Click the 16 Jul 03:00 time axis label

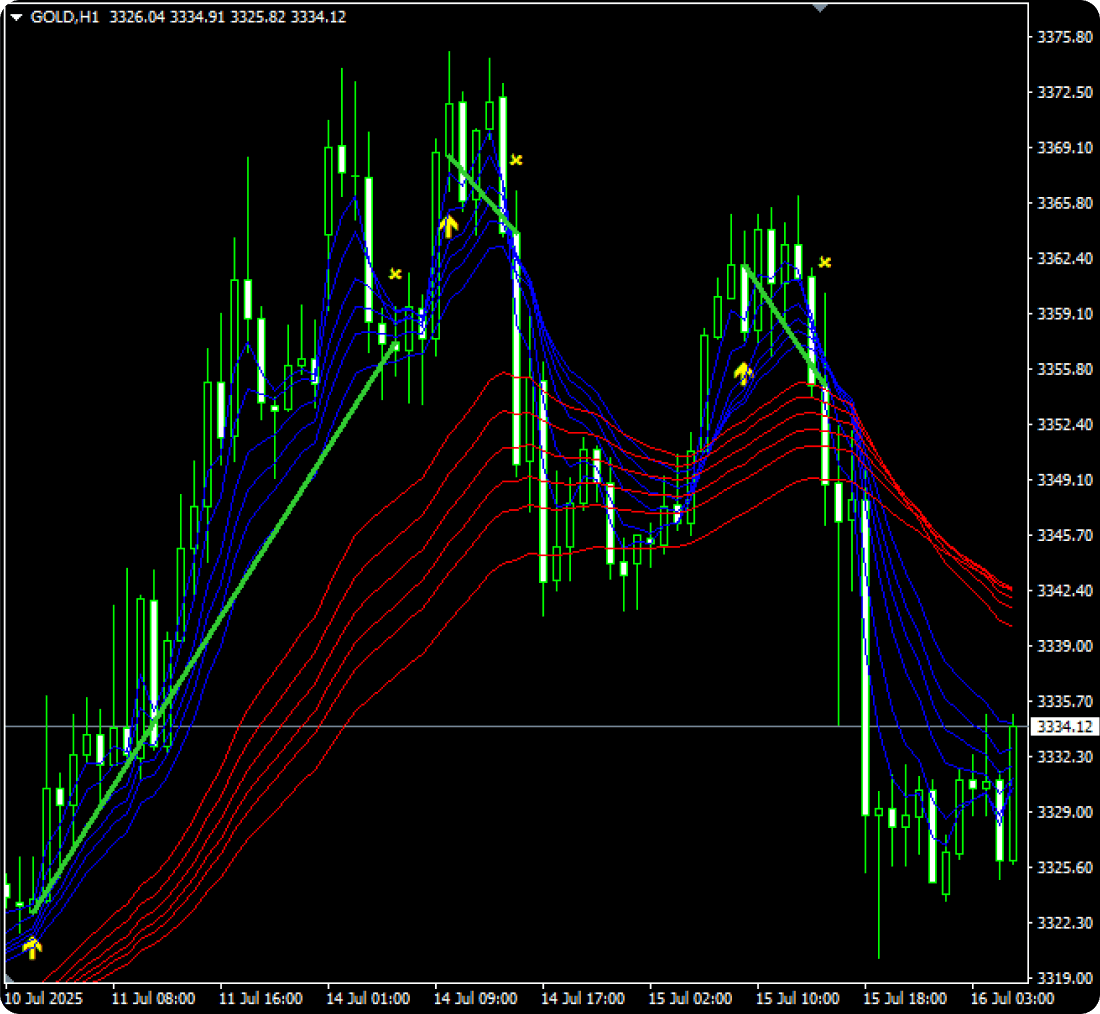coord(1011,998)
